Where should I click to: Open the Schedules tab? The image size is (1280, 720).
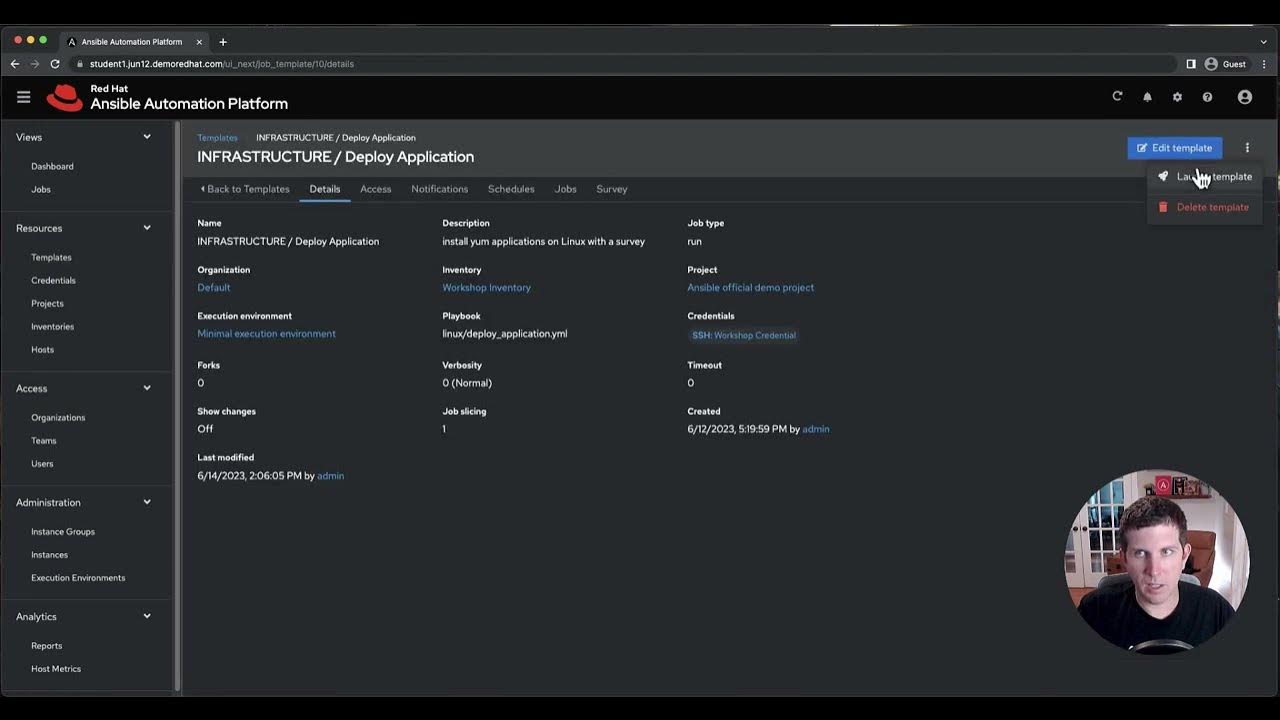tap(511, 189)
